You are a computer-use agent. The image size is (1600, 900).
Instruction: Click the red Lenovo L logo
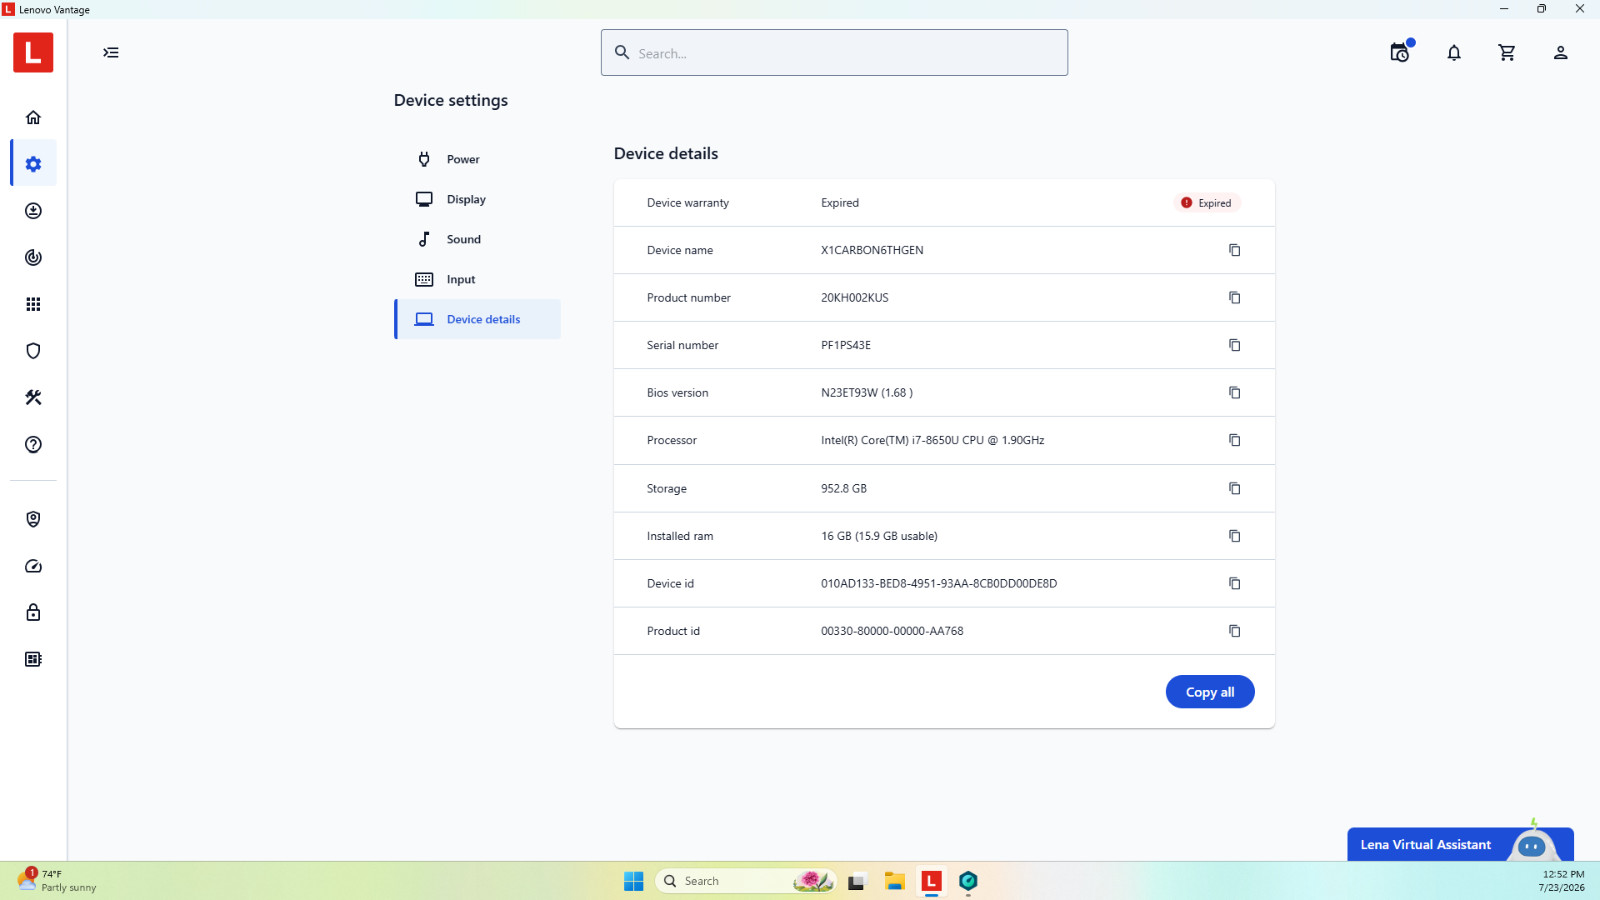tap(33, 52)
